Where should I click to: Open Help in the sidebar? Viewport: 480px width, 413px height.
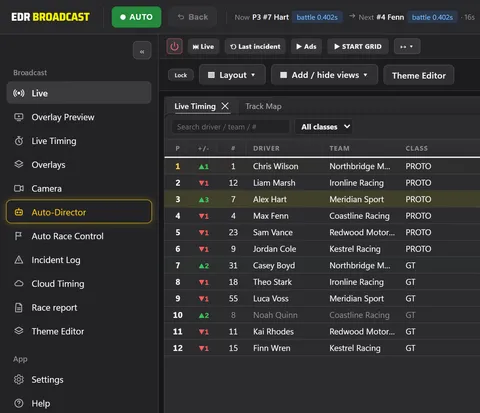point(79,403)
